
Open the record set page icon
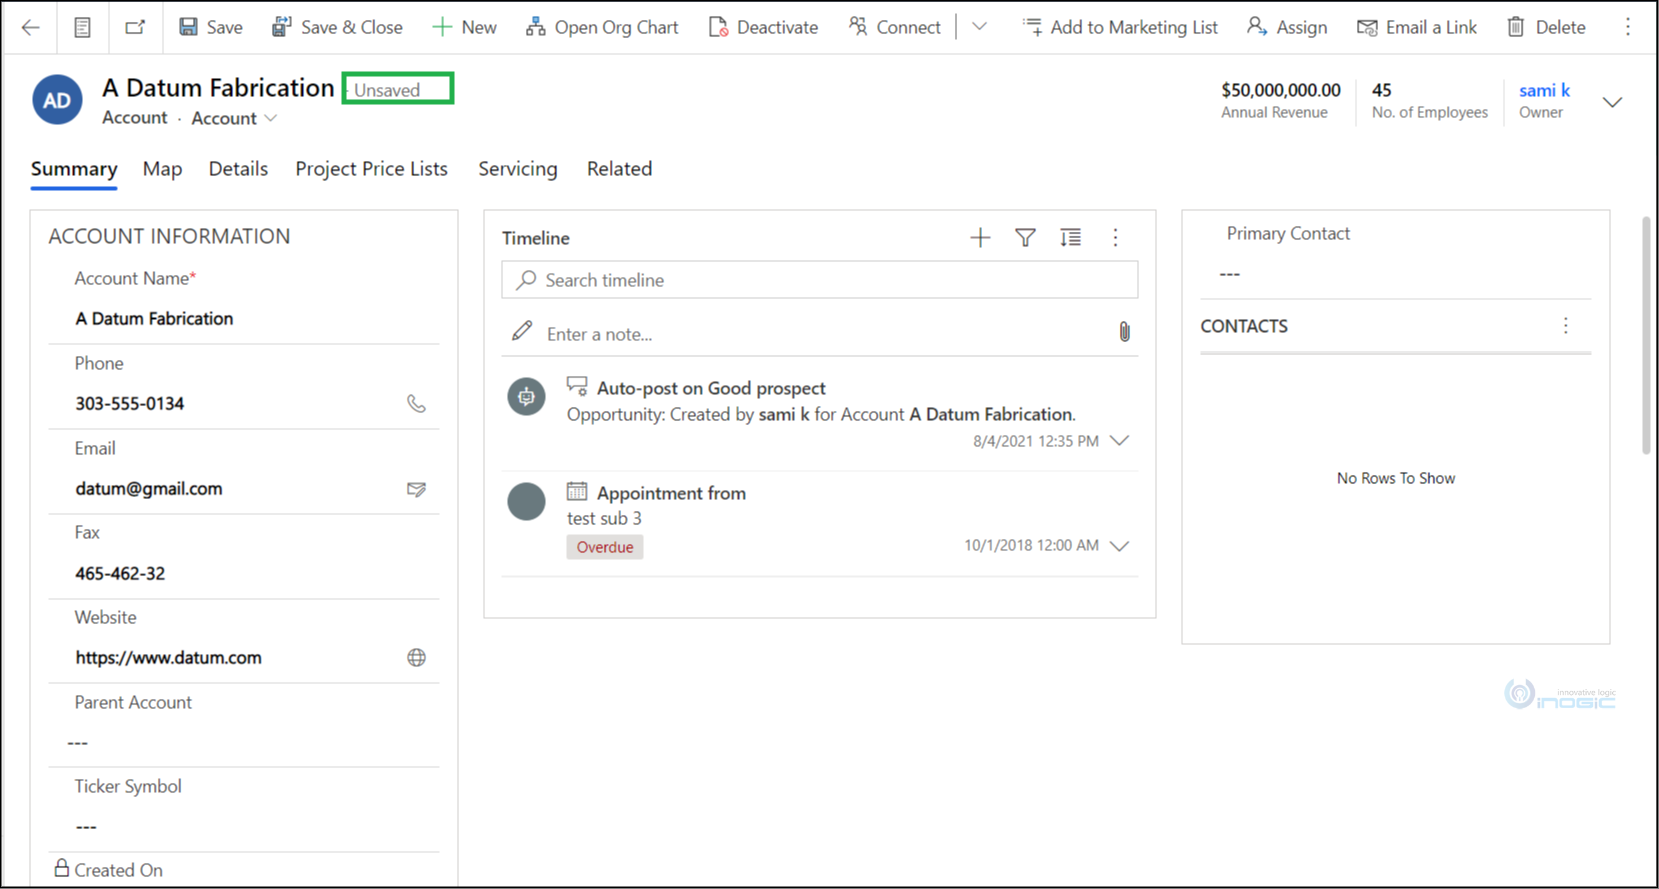pos(83,27)
